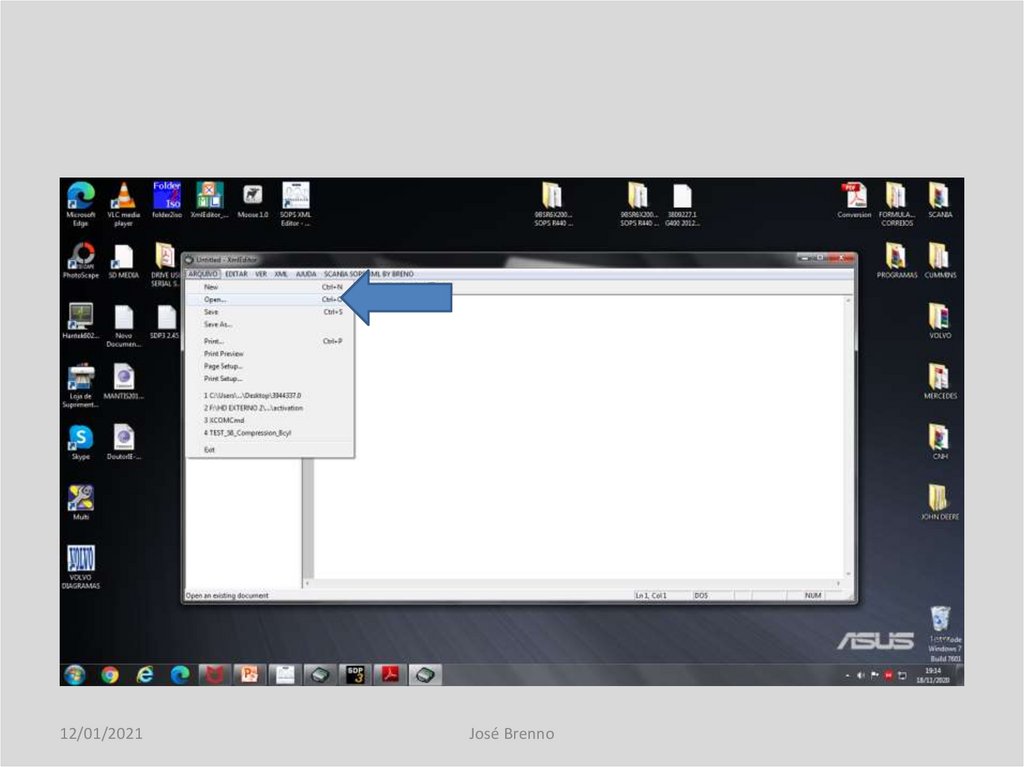Select the Skype desktop icon
Image resolution: width=1024 pixels, height=767 pixels.
coord(81,438)
